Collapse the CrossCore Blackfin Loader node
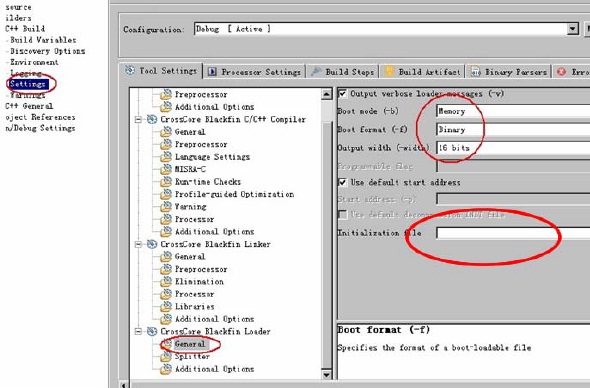Viewport: 590px width, 388px height. 138,332
